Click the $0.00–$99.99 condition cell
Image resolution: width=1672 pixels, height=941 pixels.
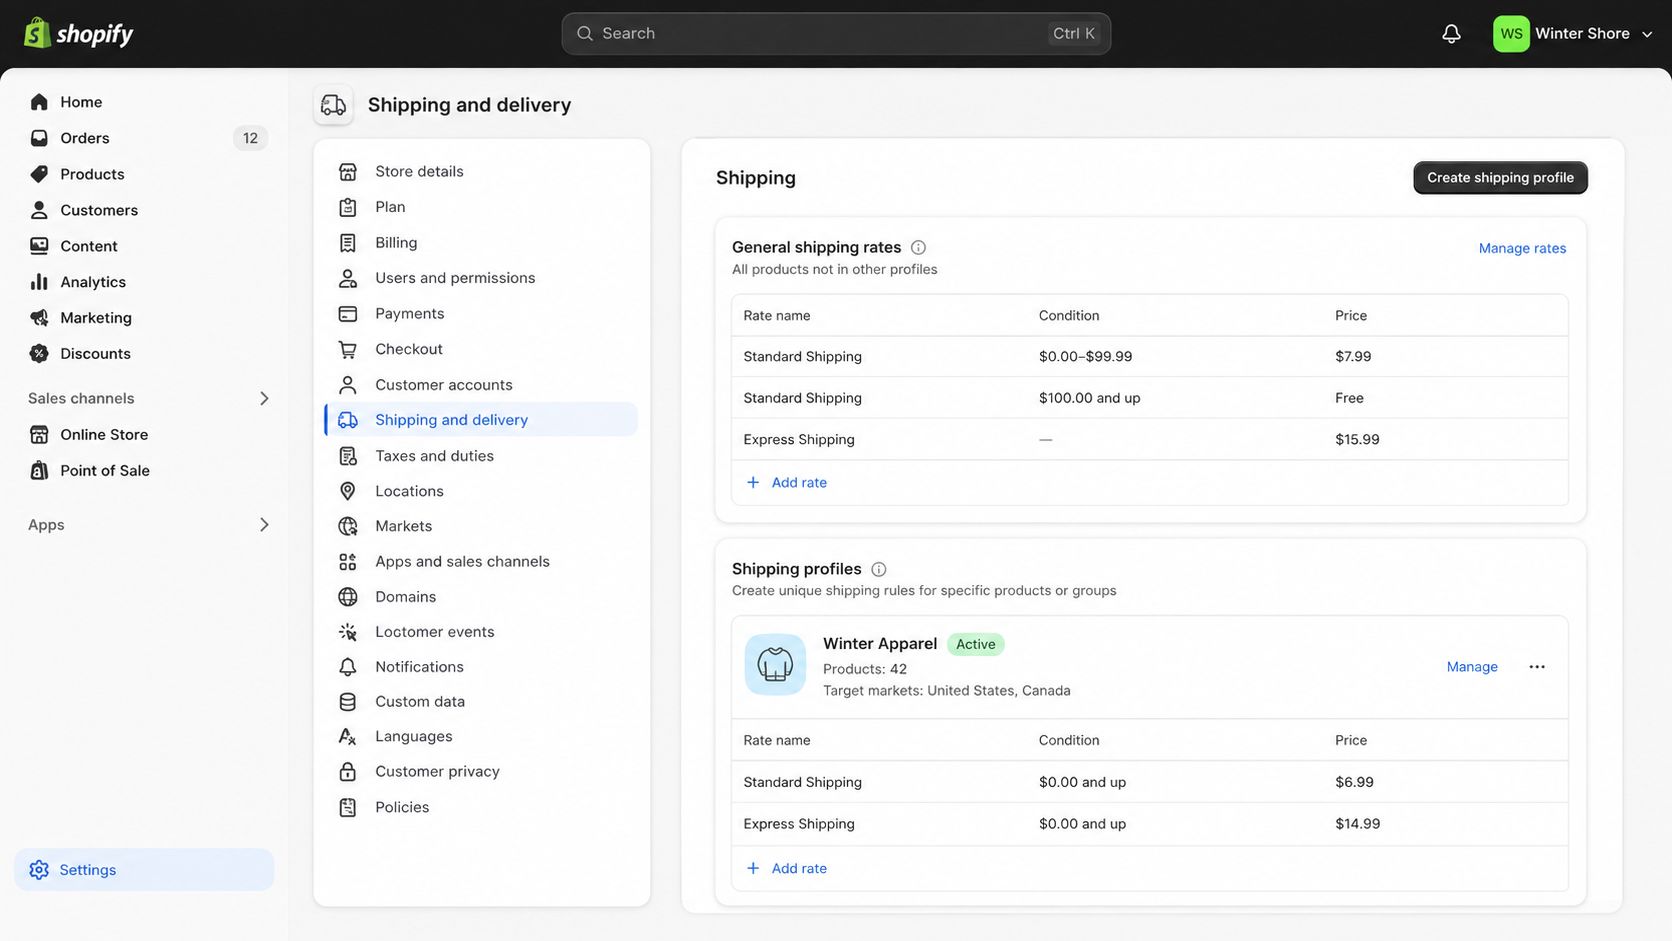(x=1085, y=356)
